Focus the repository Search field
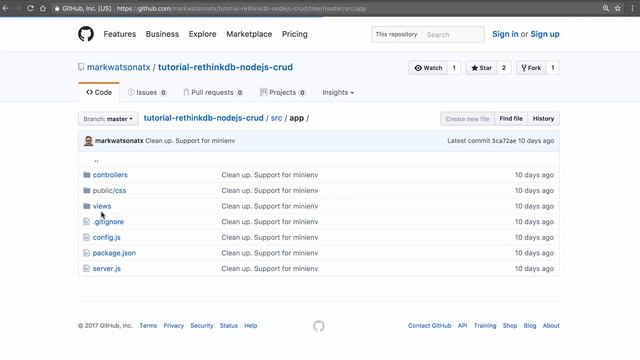The image size is (640, 360). (453, 35)
